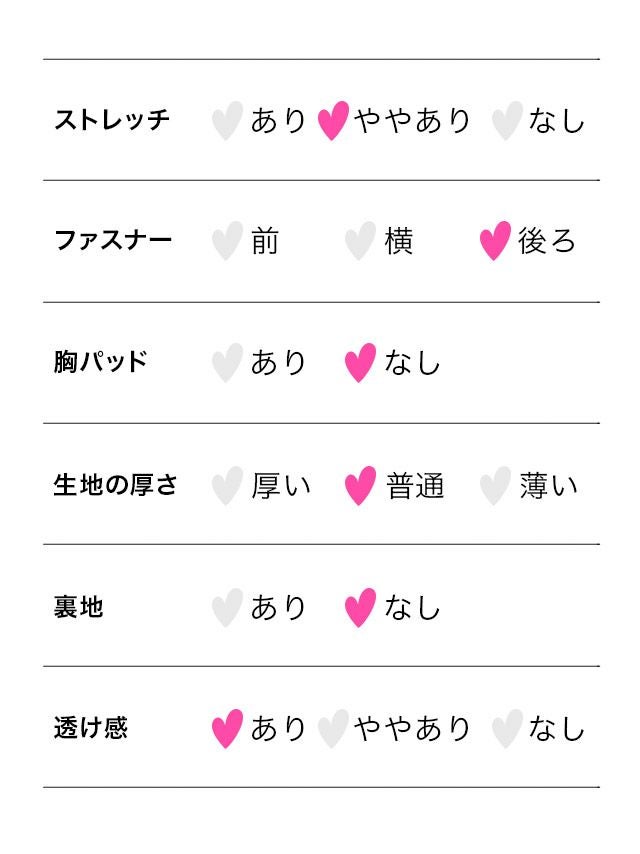Screen dimensions: 640x854
Task: Click the pink heart for 透け感 あり
Action: [x=227, y=729]
